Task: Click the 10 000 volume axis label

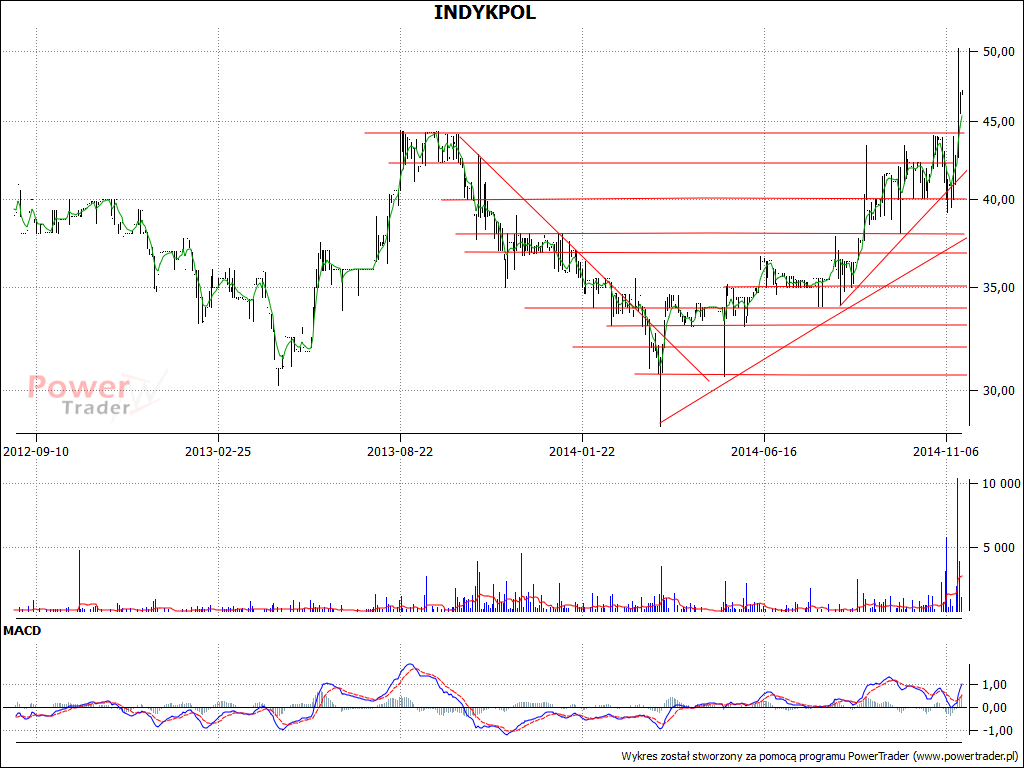Action: [1001, 484]
